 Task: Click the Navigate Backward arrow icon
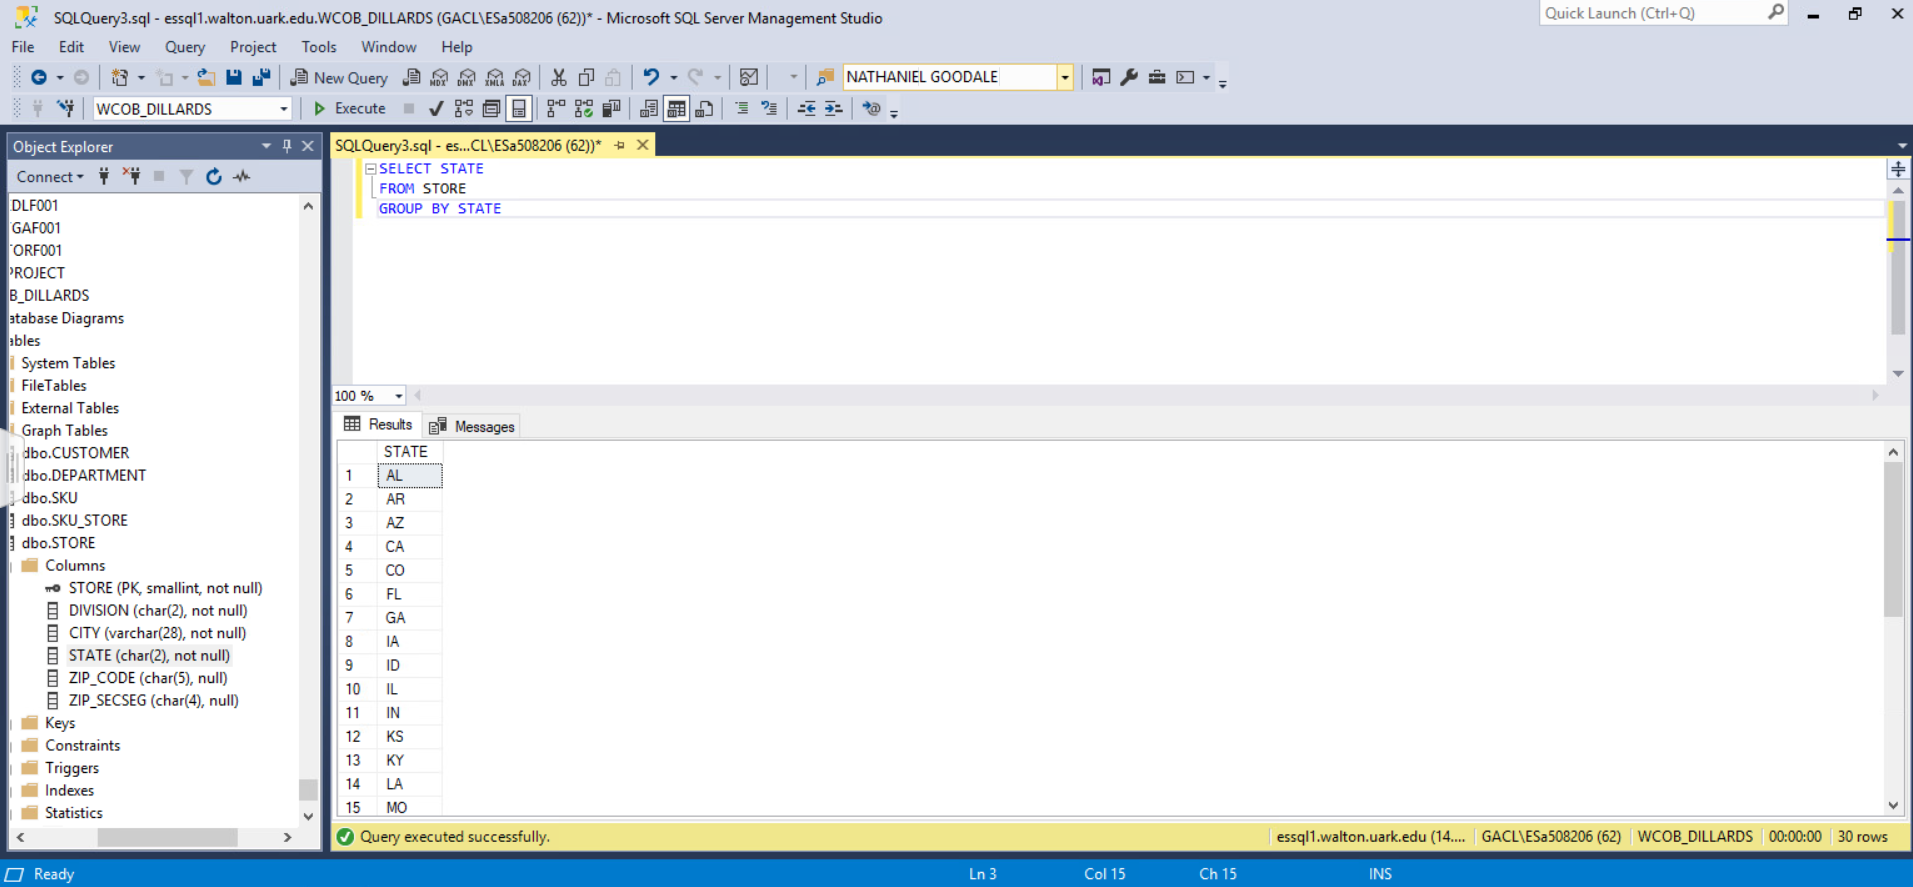pyautogui.click(x=39, y=77)
